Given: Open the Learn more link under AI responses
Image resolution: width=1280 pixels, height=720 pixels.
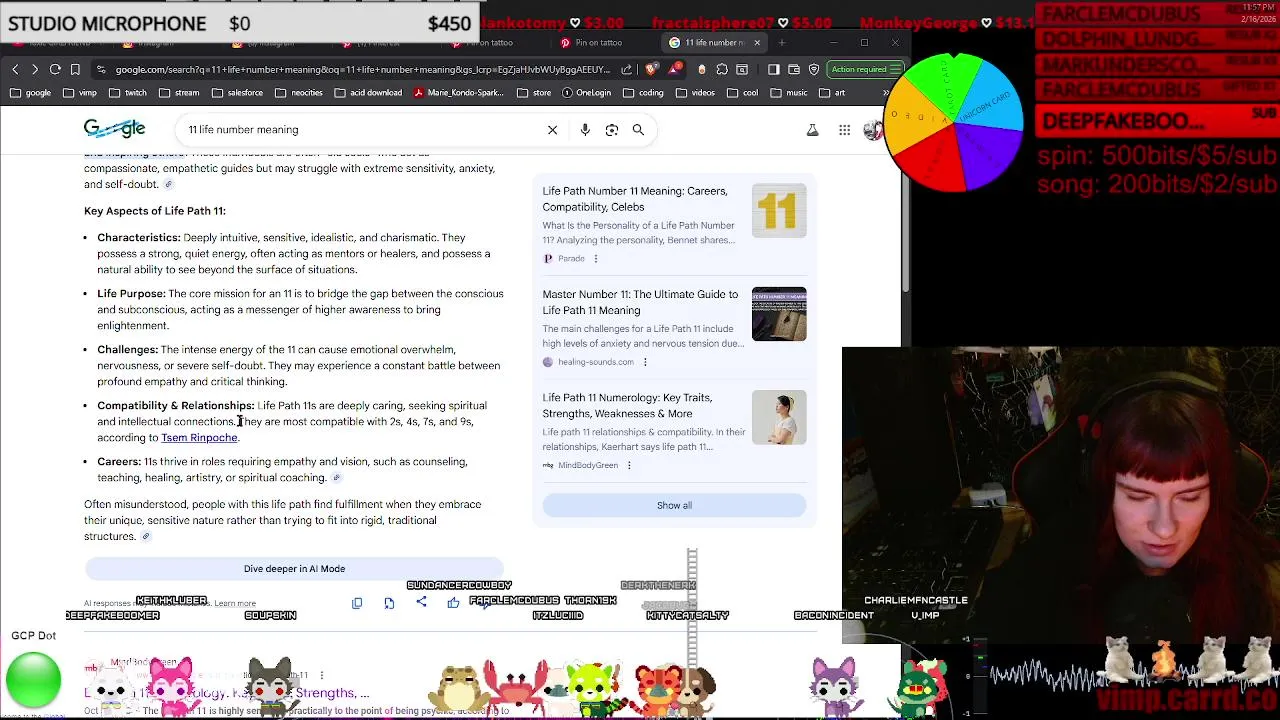Looking at the screenshot, I should [235, 604].
